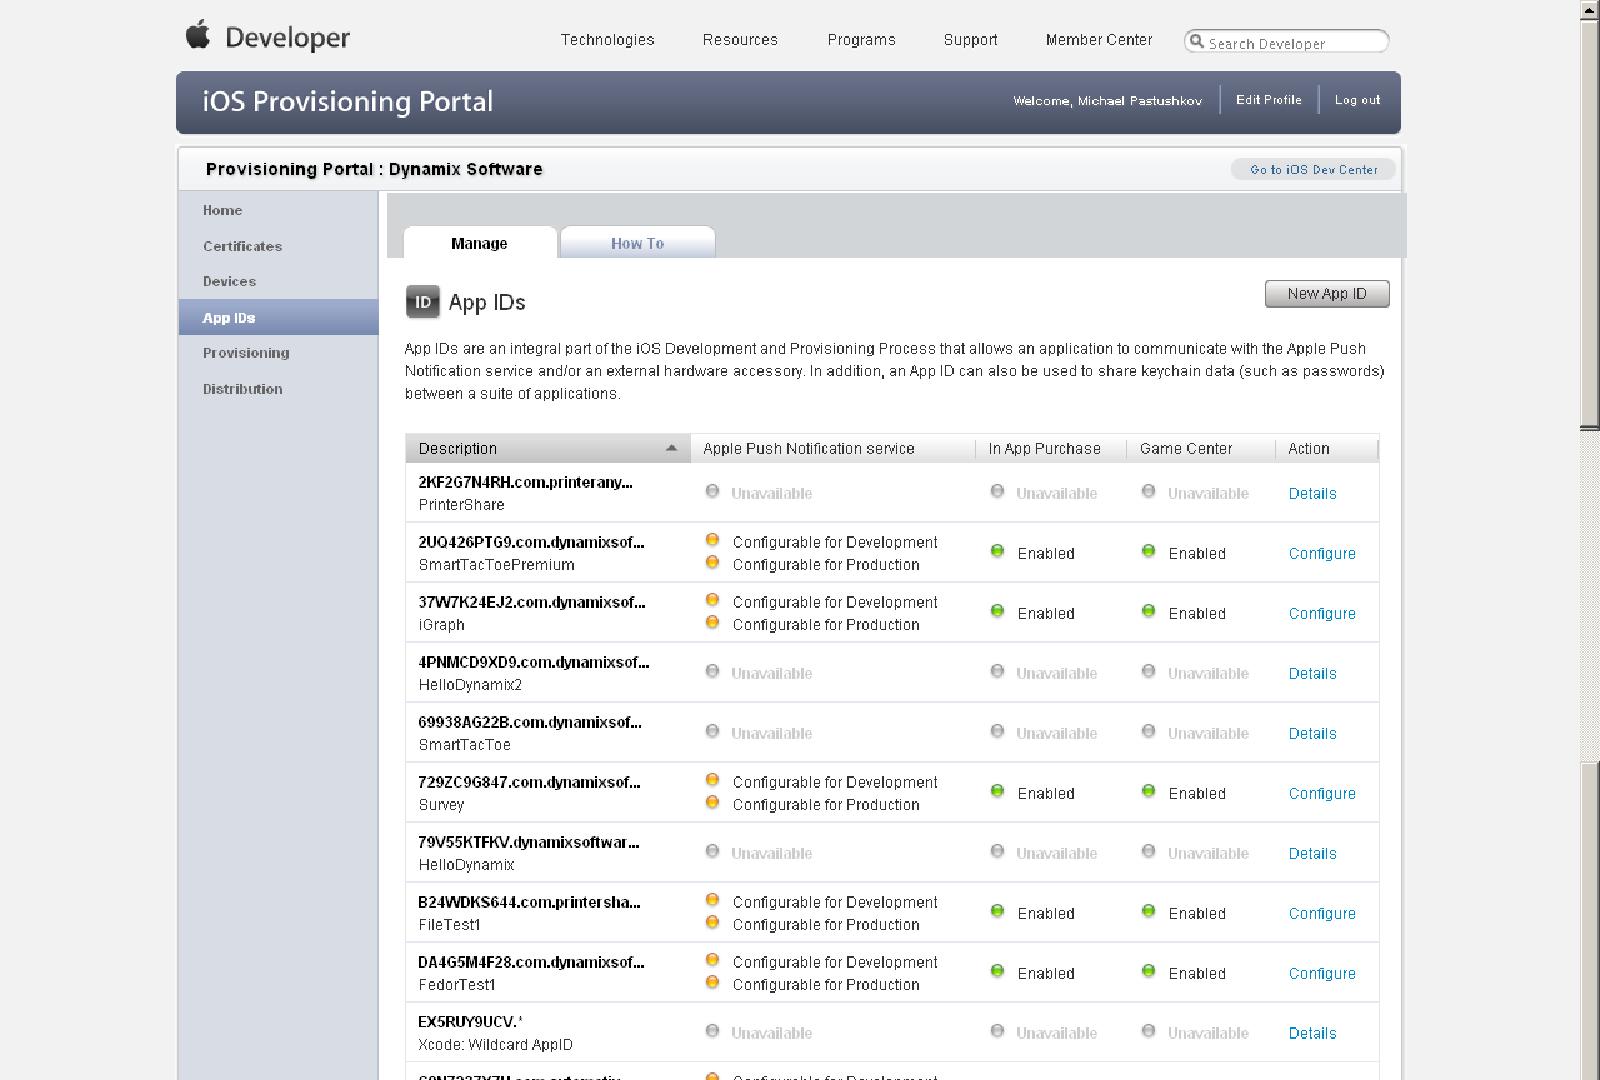Configure the SmartTacToePremium App ID
The height and width of the screenshot is (1080, 1600).
click(x=1322, y=553)
